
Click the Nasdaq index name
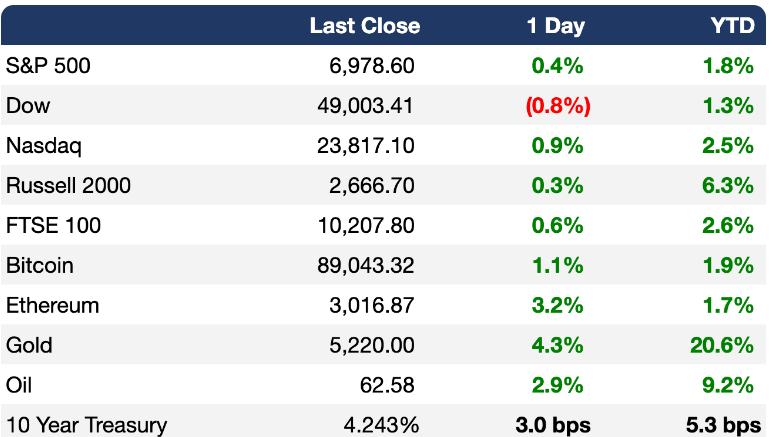pyautogui.click(x=44, y=146)
